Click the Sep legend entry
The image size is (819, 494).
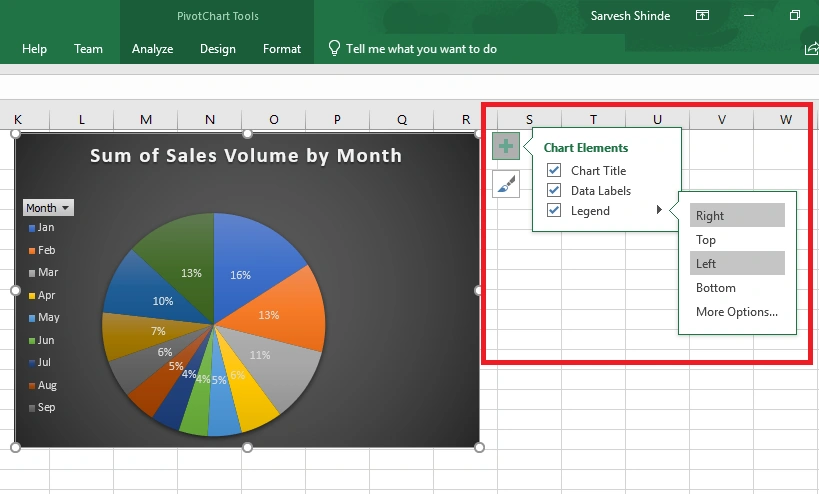42,407
